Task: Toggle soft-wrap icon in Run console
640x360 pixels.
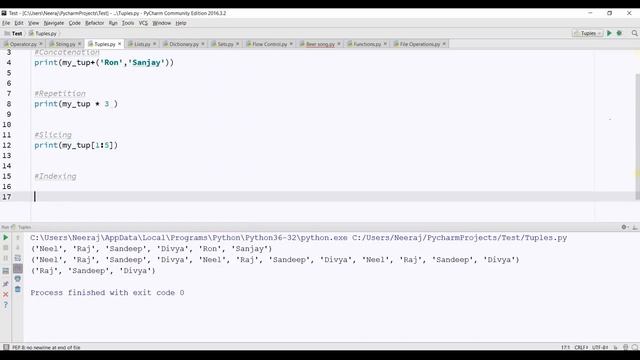Action: point(18,258)
